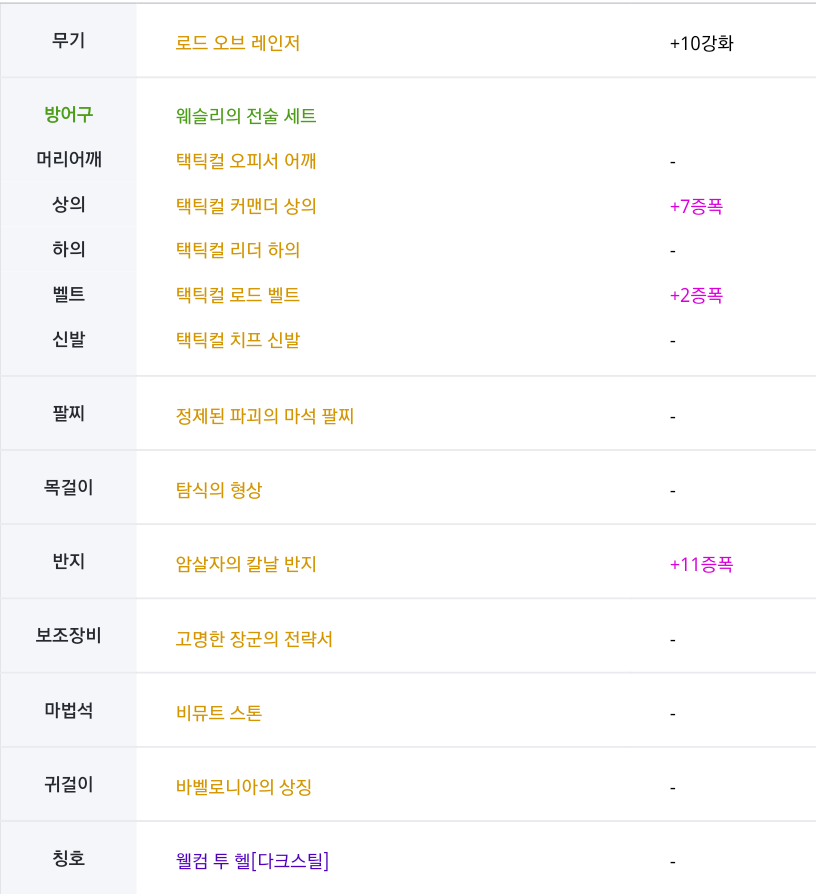This screenshot has height=894, width=816.
Task: Select the +11증폭 value for the ring
Action: click(x=701, y=565)
